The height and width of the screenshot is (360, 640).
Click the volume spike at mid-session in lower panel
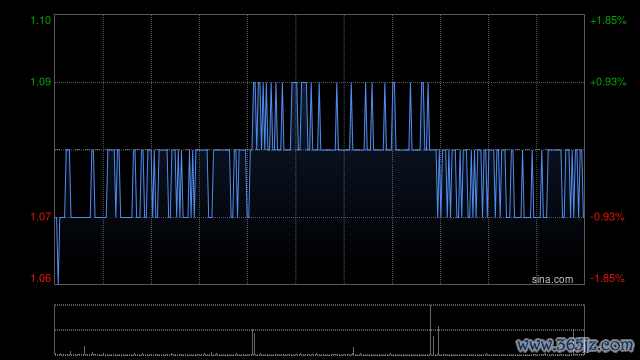pos(253,342)
